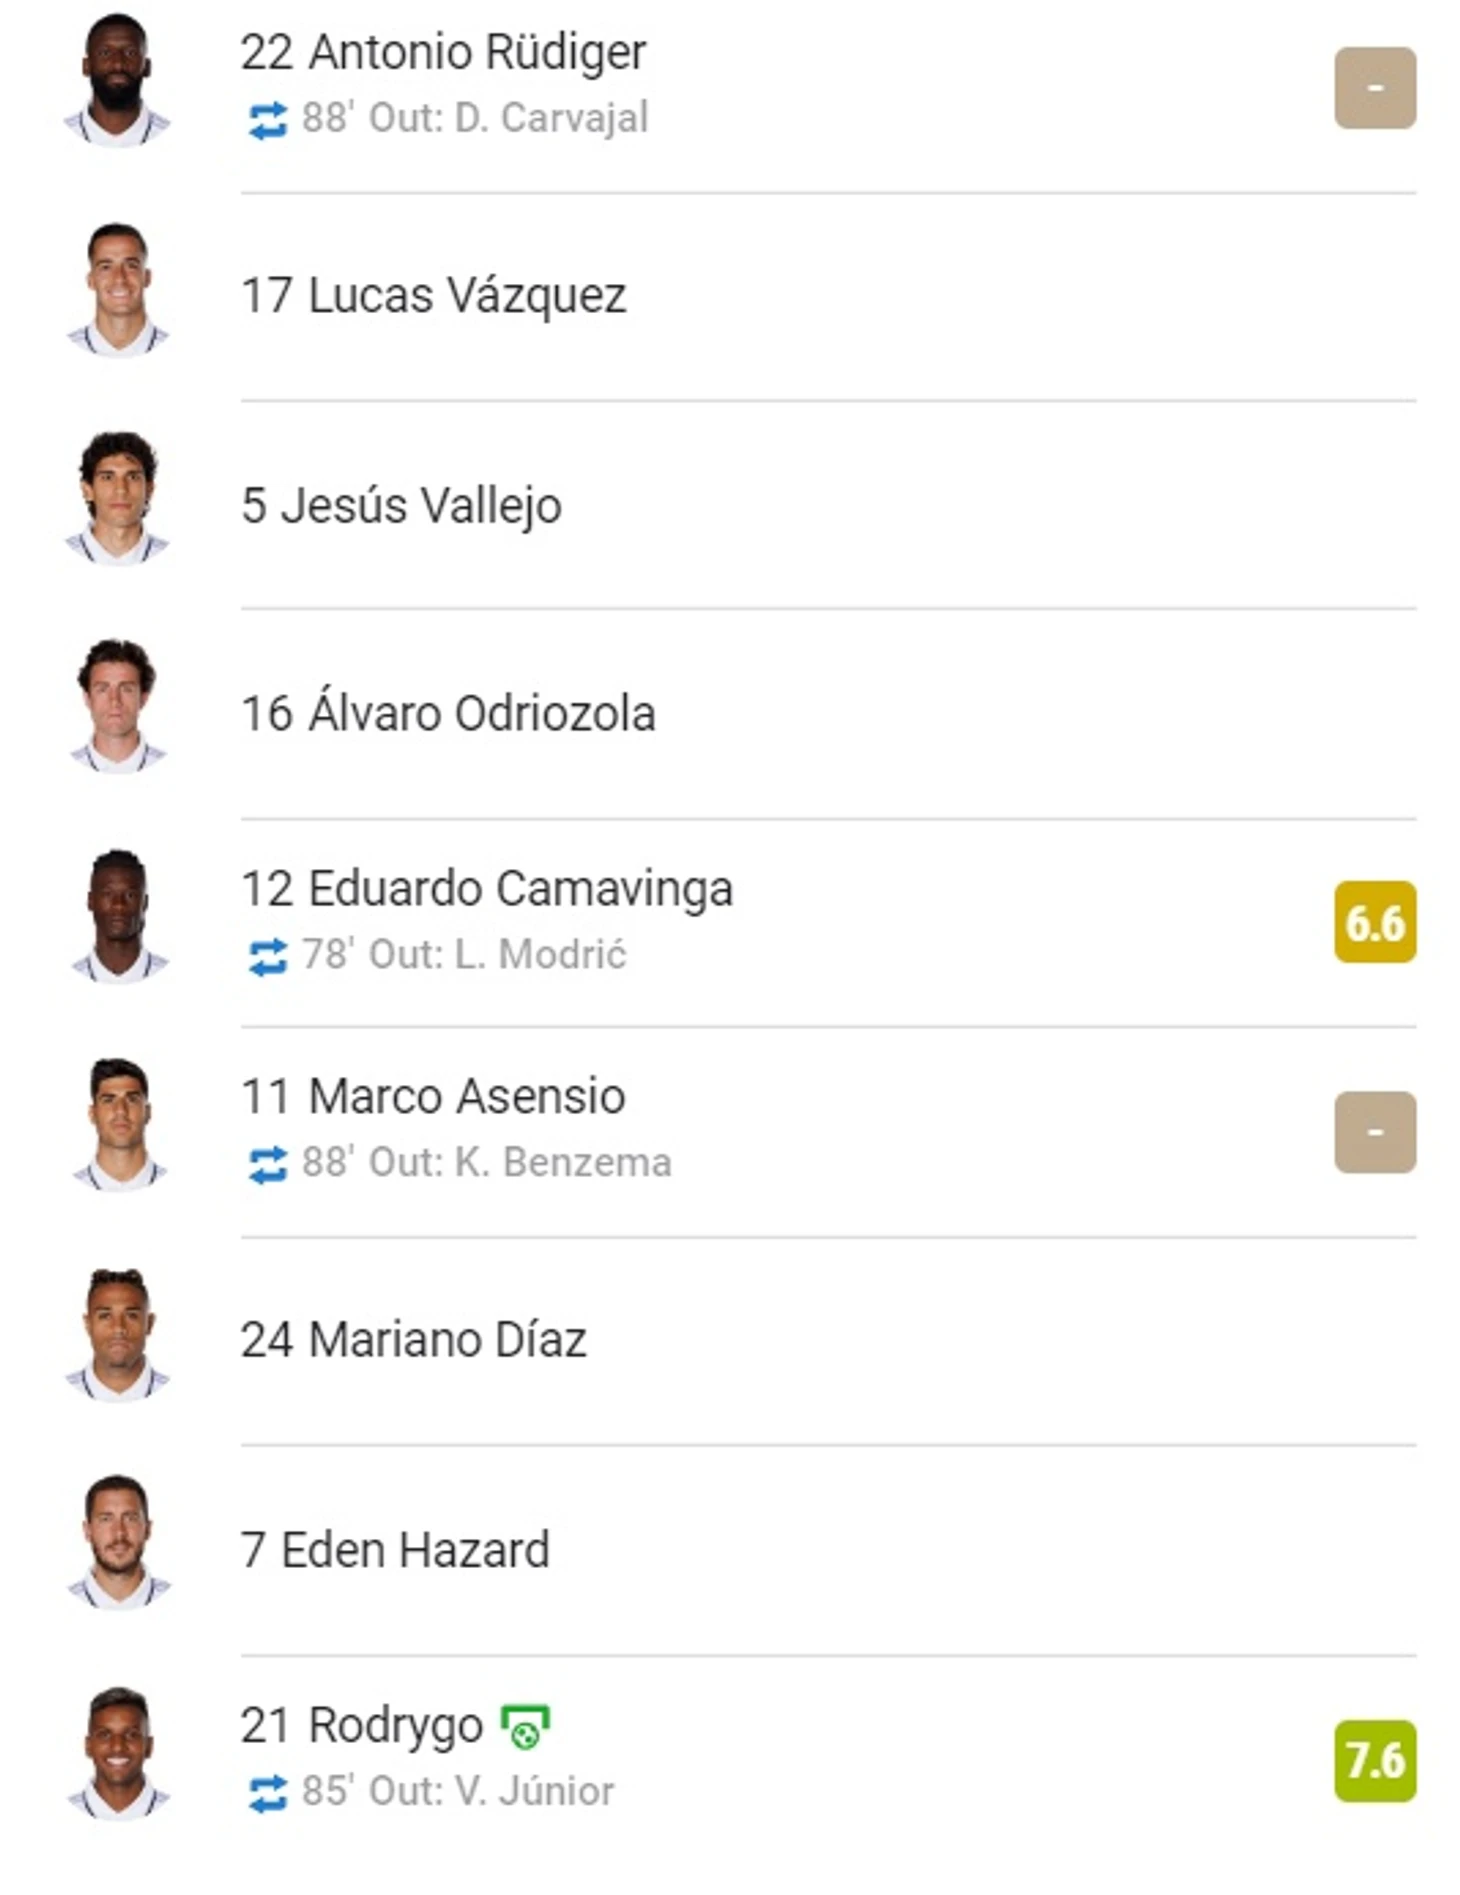This screenshot has height=1895, width=1460.
Task: Open the green 7.6 rating badge for Rodrygo
Action: point(1374,1761)
